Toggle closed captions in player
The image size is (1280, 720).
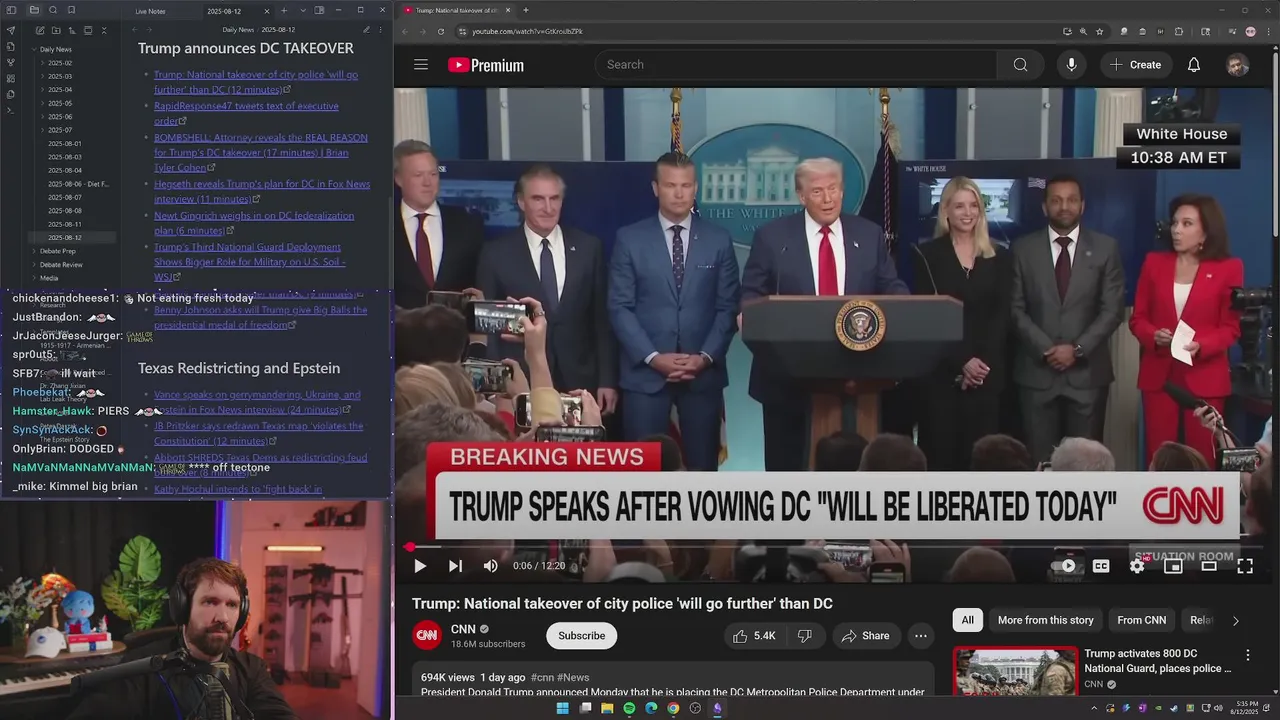(1101, 566)
